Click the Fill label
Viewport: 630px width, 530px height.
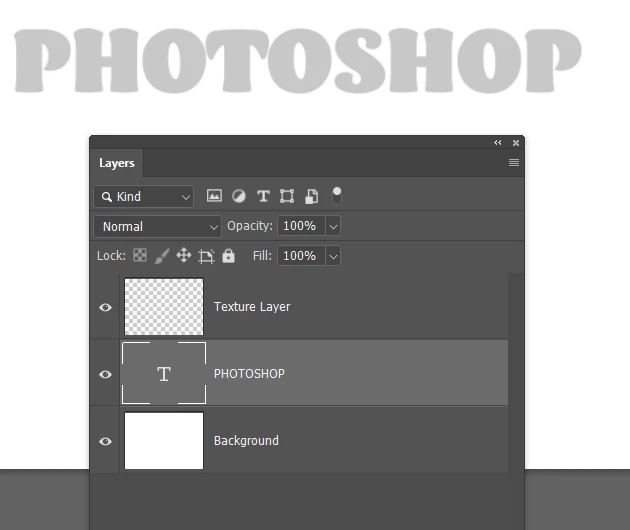tap(262, 256)
